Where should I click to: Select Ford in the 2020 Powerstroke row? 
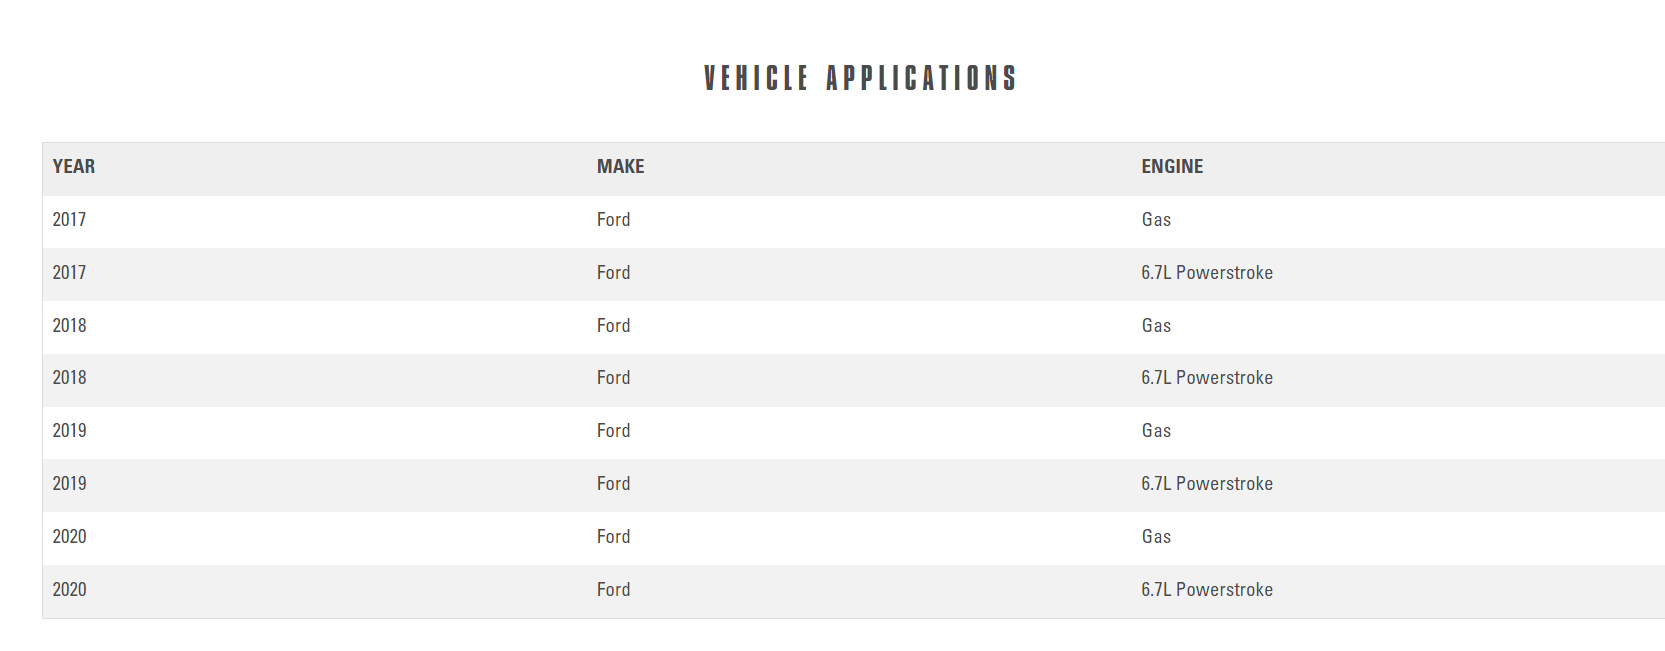[x=613, y=590]
